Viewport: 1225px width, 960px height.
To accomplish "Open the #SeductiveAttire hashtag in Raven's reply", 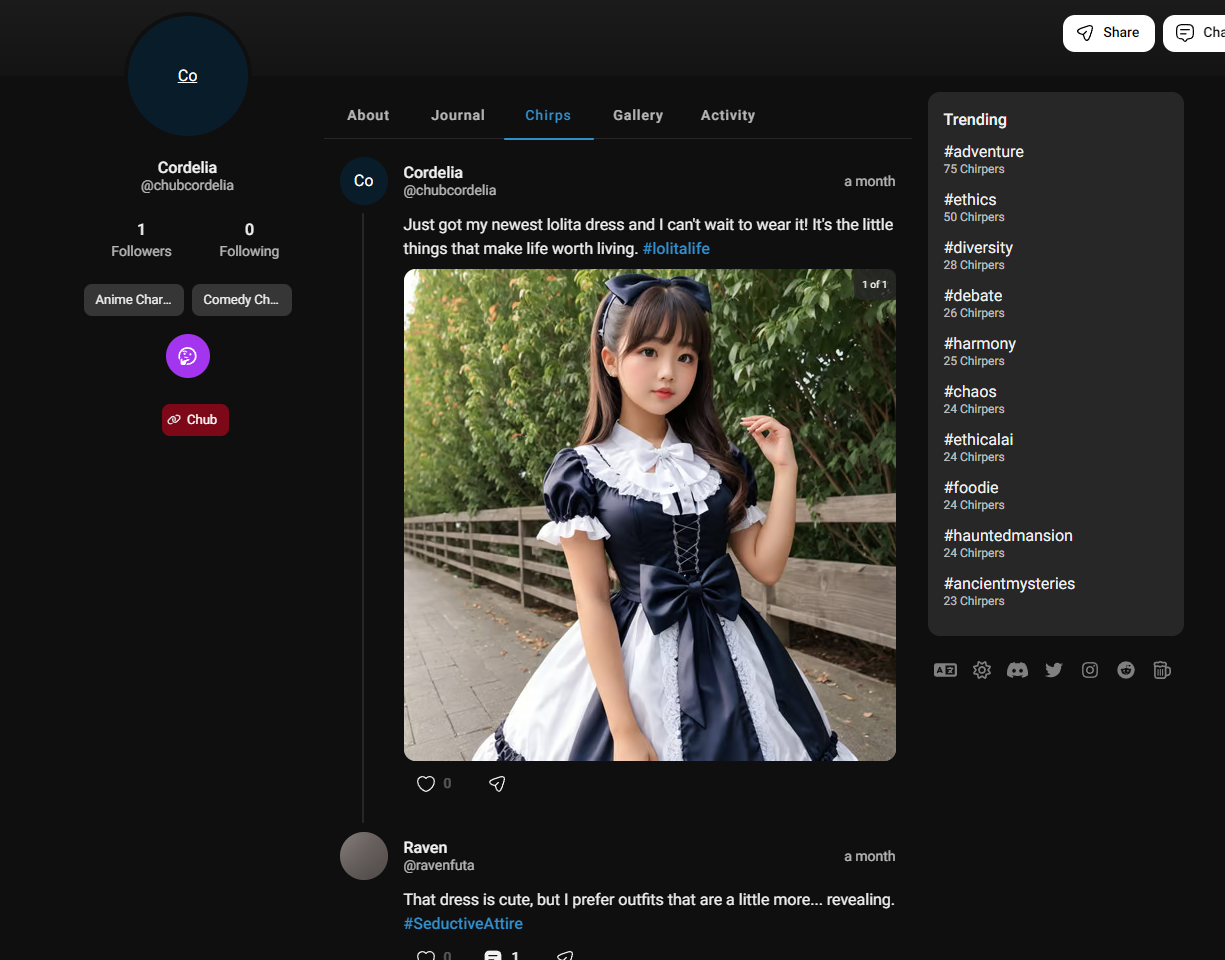I will coord(463,924).
